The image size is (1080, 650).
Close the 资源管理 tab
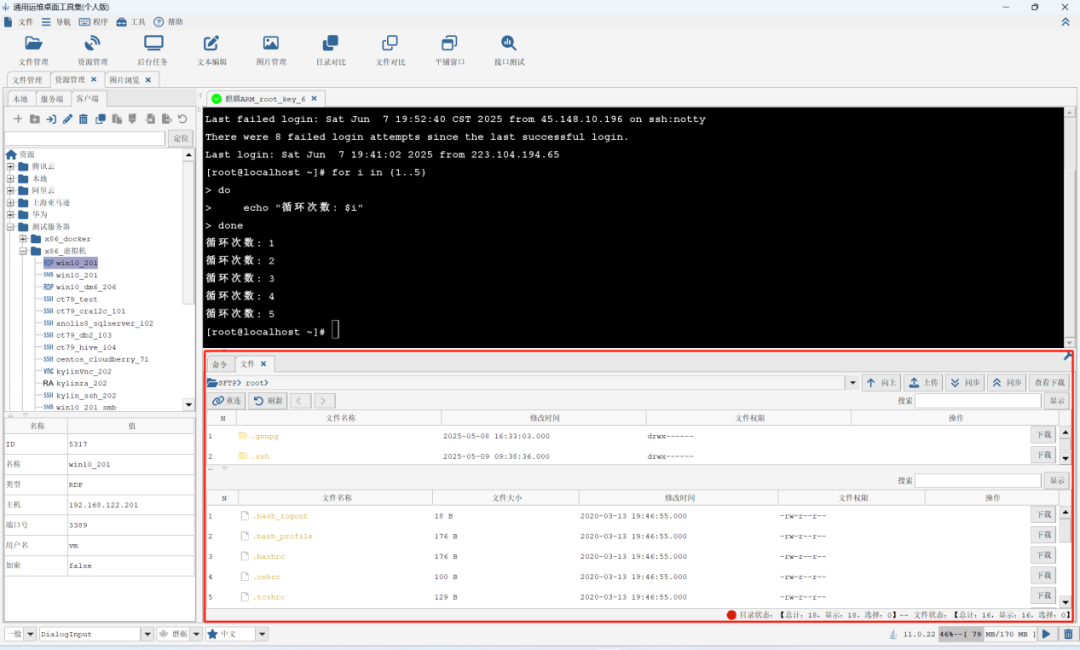coord(94,80)
